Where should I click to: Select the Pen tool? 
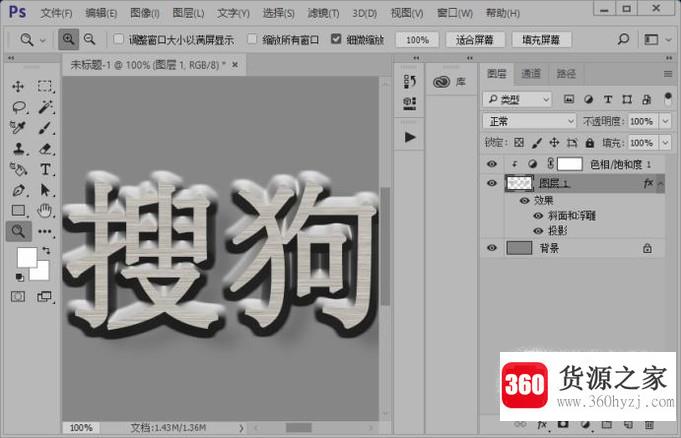point(19,190)
